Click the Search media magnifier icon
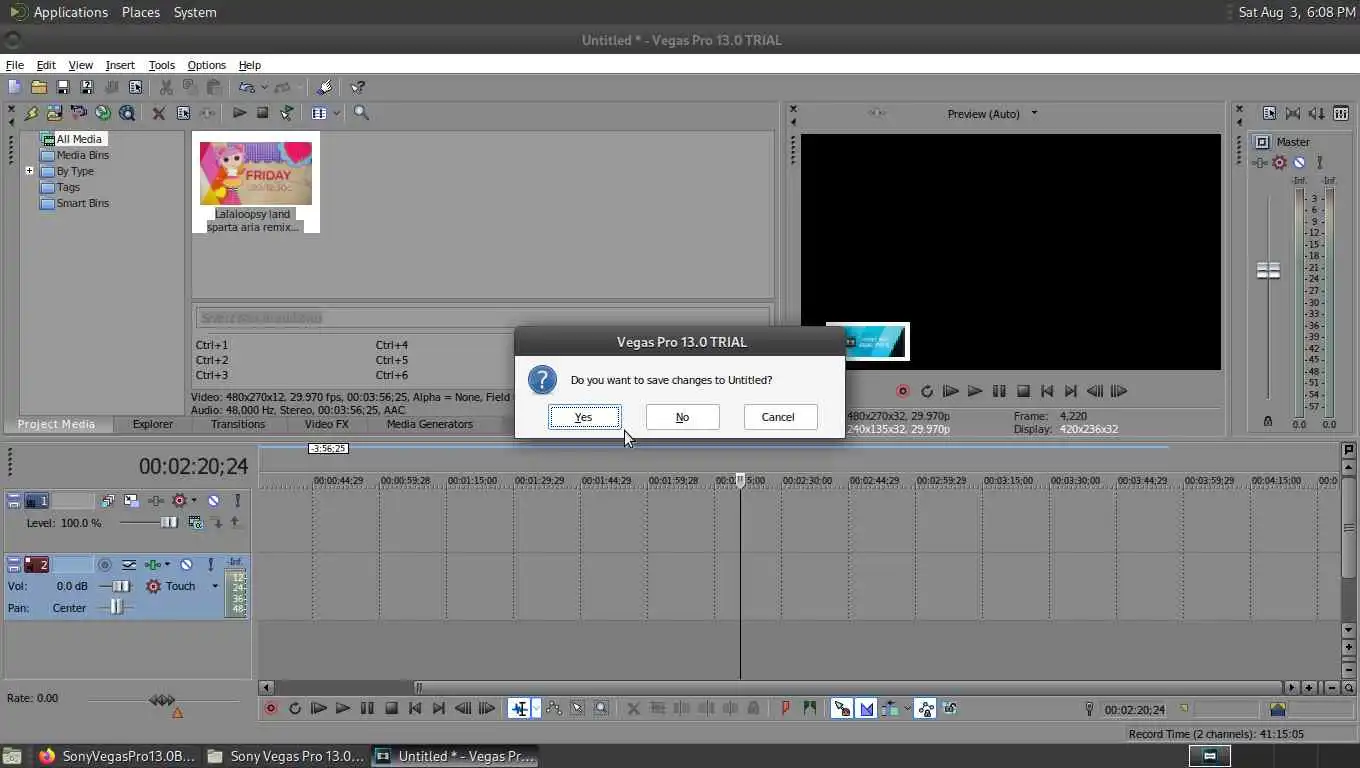 click(361, 113)
